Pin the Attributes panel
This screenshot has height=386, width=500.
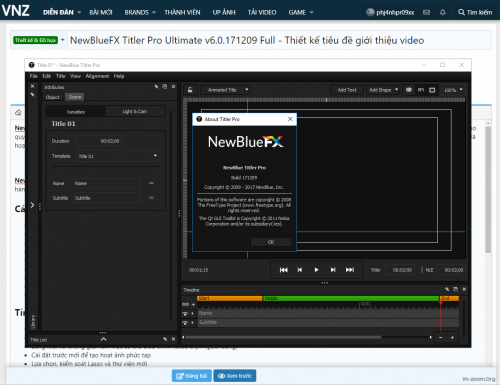coord(156,87)
